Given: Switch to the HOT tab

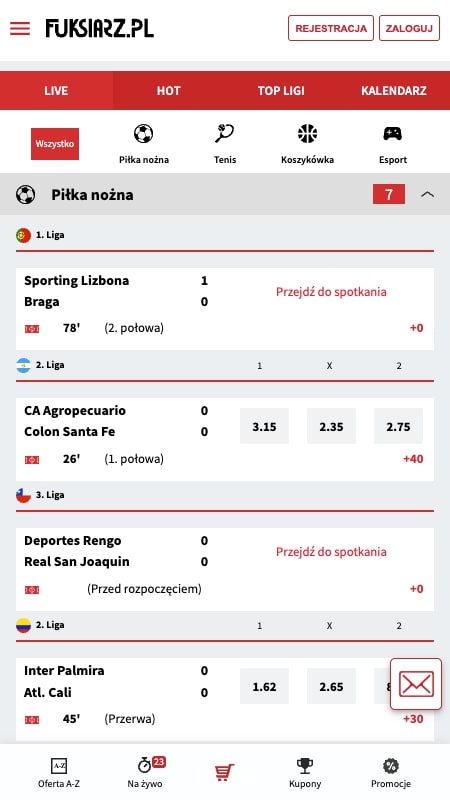Looking at the screenshot, I should click(x=168, y=91).
